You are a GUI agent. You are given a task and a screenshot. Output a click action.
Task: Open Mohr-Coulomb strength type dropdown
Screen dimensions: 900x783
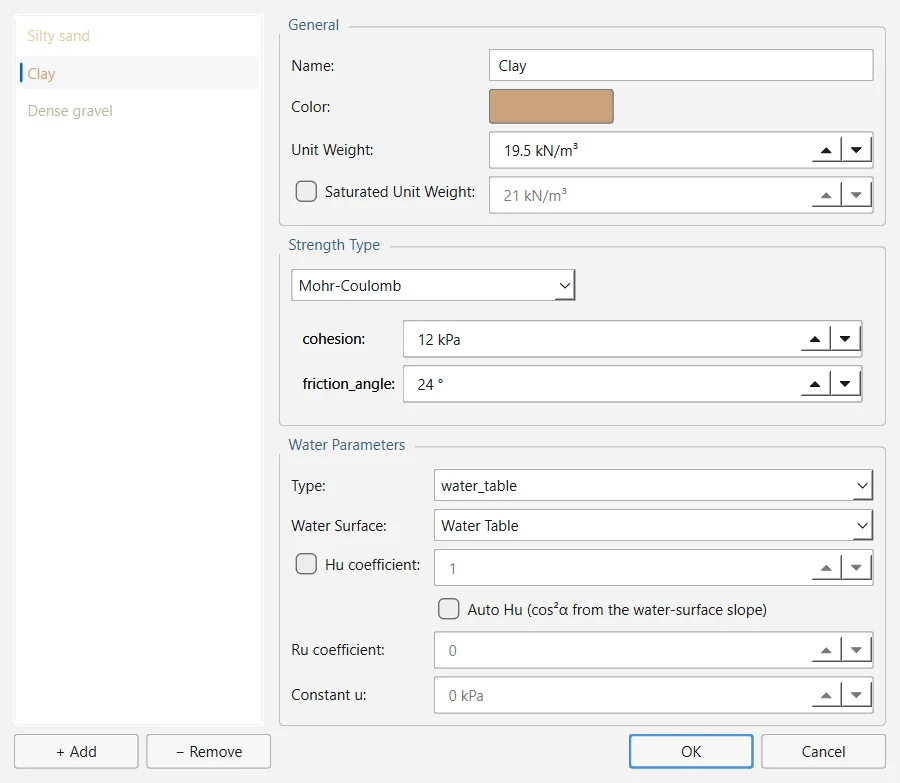(433, 285)
